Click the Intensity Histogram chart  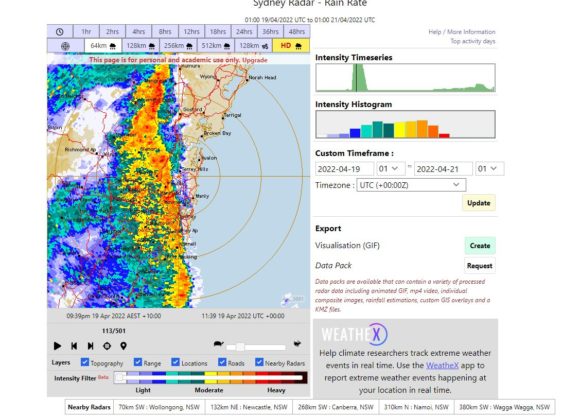coord(405,124)
